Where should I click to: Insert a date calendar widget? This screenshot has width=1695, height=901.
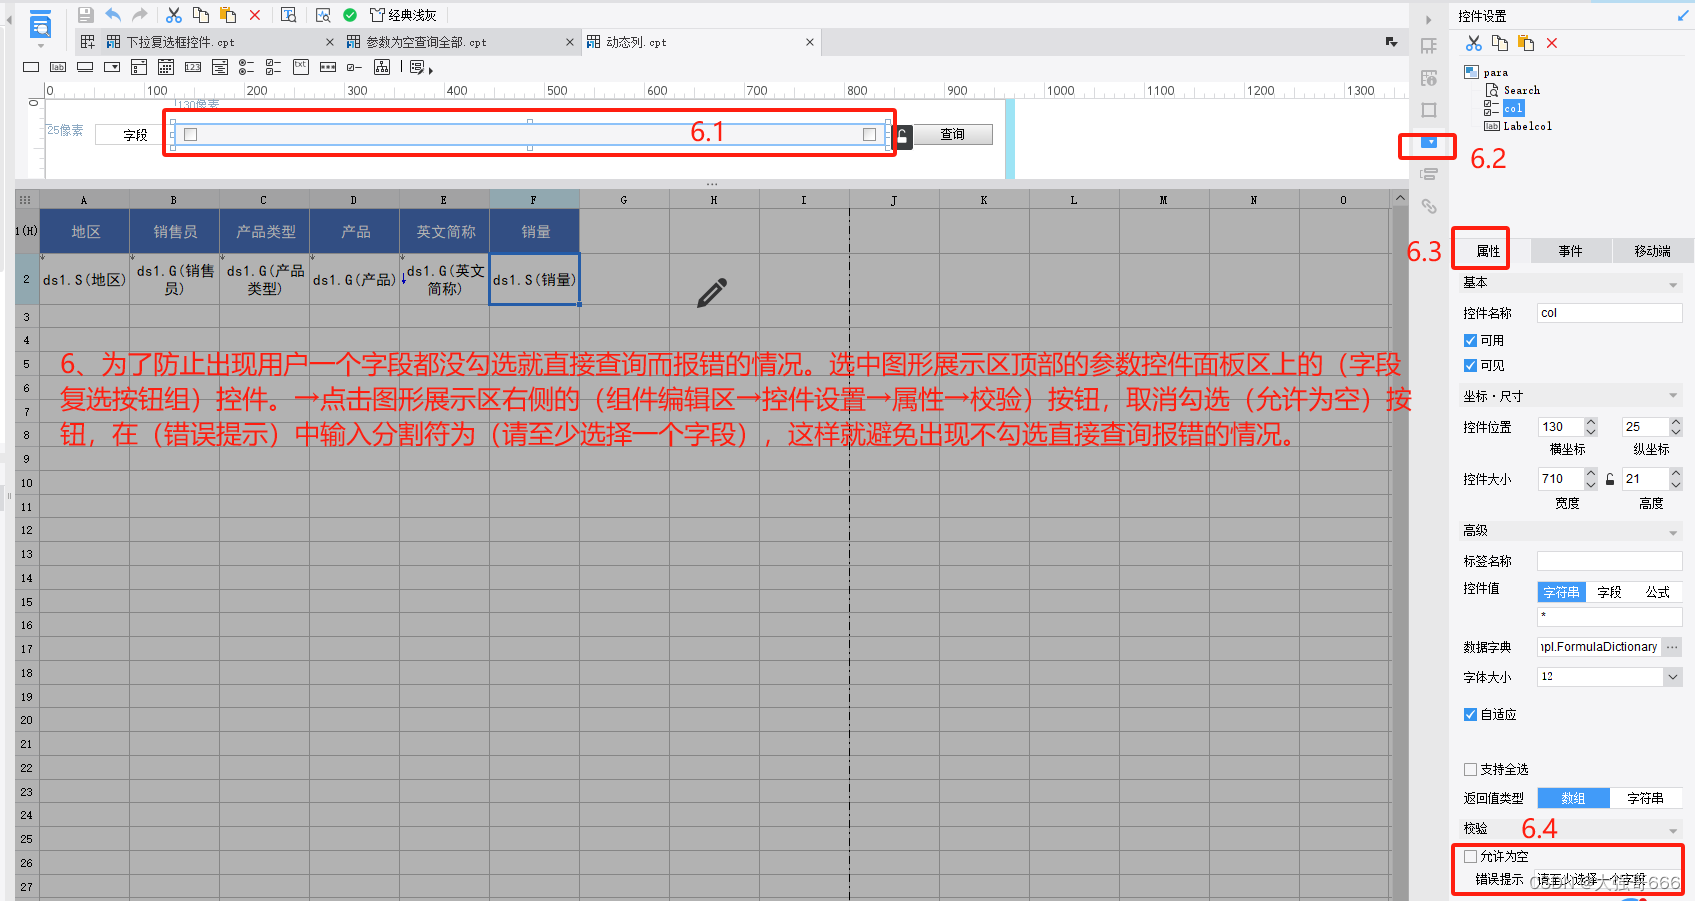(166, 67)
